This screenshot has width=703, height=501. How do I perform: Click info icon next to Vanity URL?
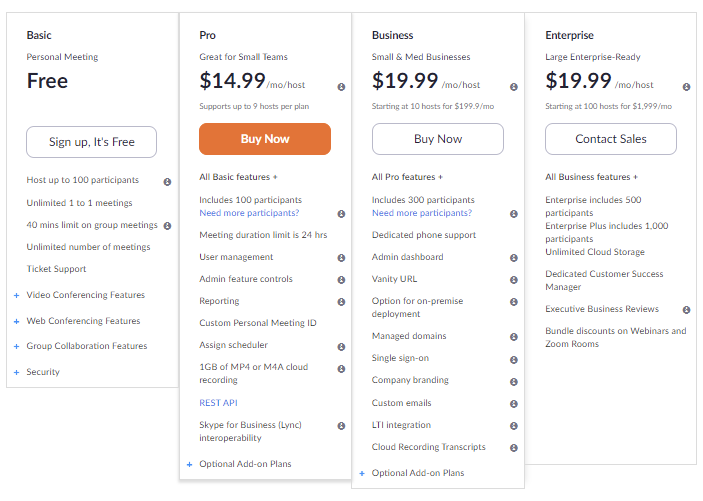514,279
